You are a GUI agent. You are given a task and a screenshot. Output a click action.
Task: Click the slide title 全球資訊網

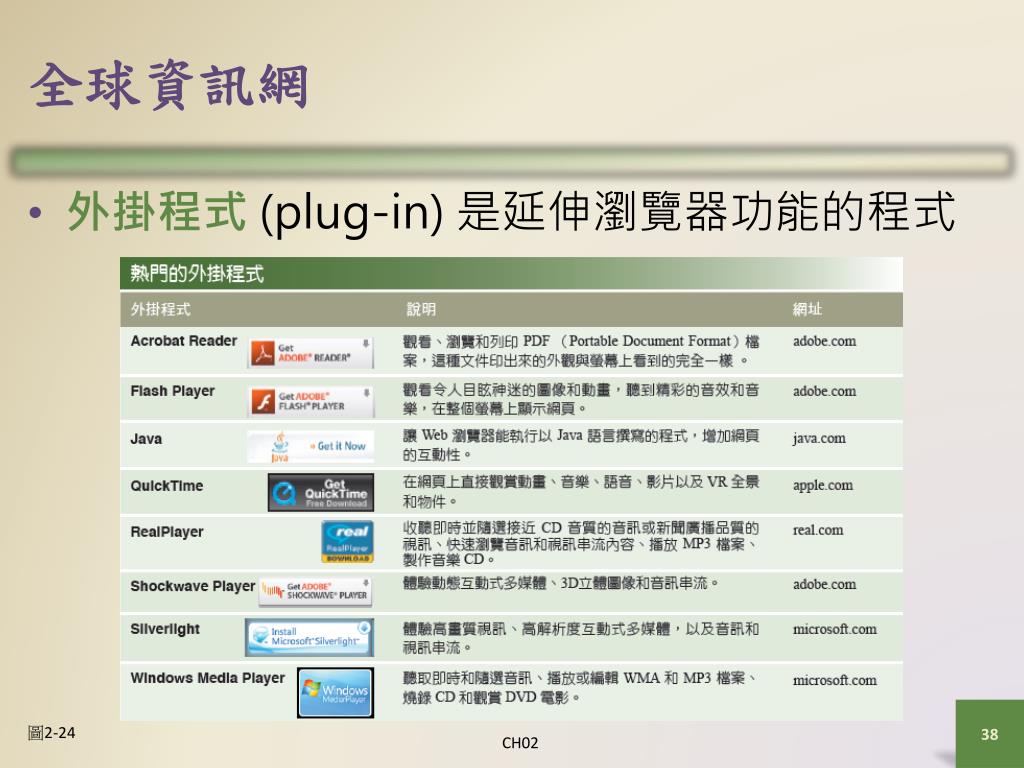tap(169, 86)
